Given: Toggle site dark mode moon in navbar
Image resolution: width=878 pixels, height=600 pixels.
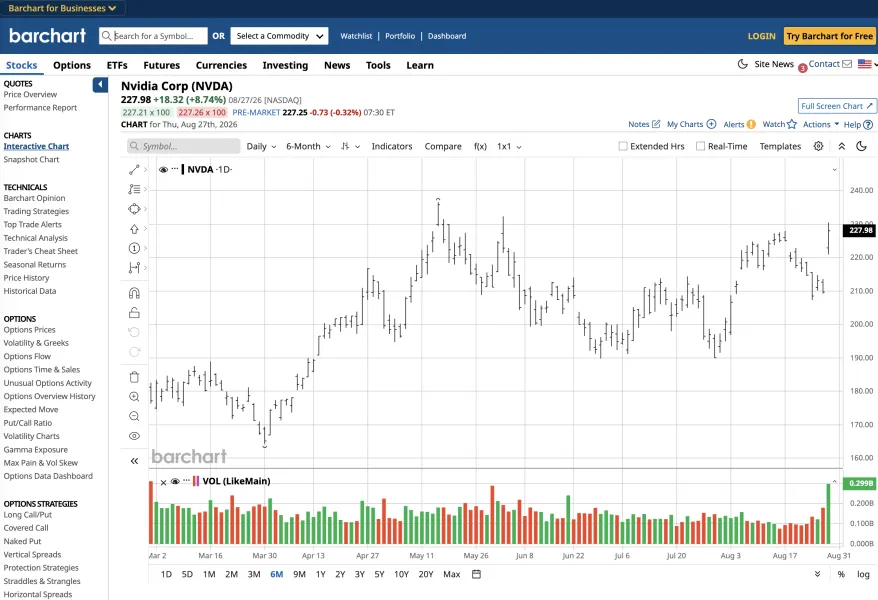Looking at the screenshot, I should tap(742, 64).
